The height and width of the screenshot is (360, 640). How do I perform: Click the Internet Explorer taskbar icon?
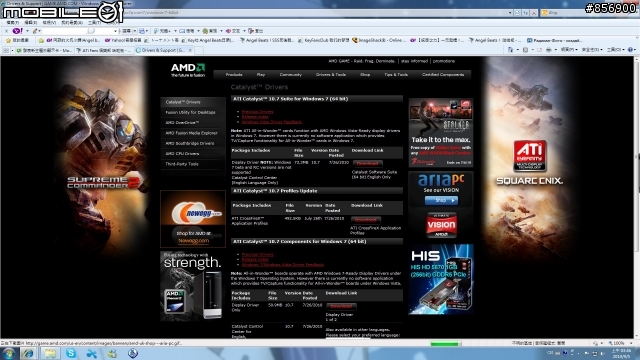coord(28,353)
